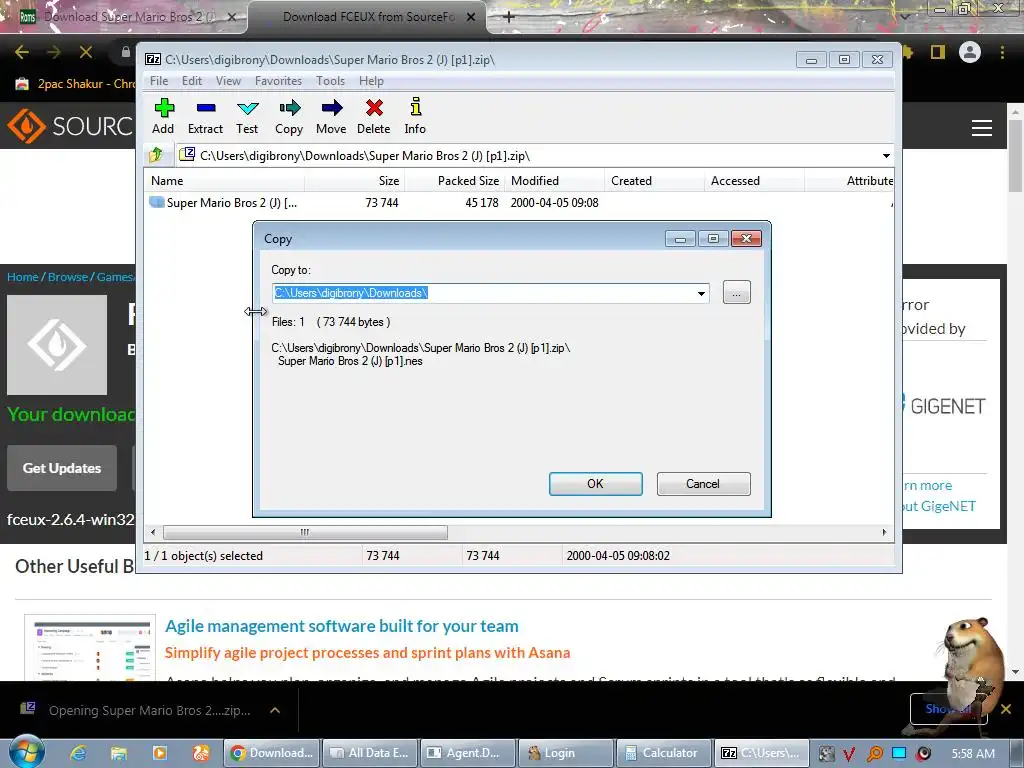
Task: Click the Move toolbar icon
Action: pos(331,116)
